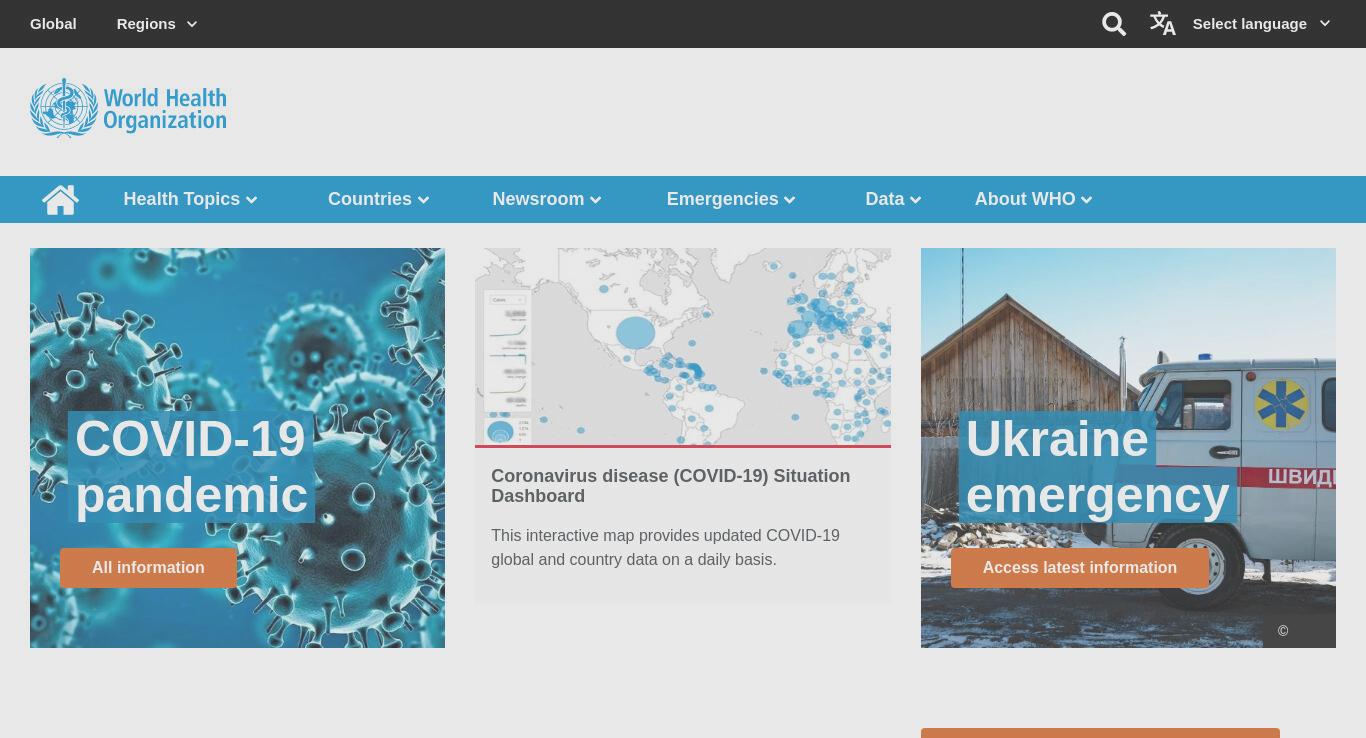Image resolution: width=1366 pixels, height=738 pixels.
Task: Expand the Data menu
Action: click(893, 199)
